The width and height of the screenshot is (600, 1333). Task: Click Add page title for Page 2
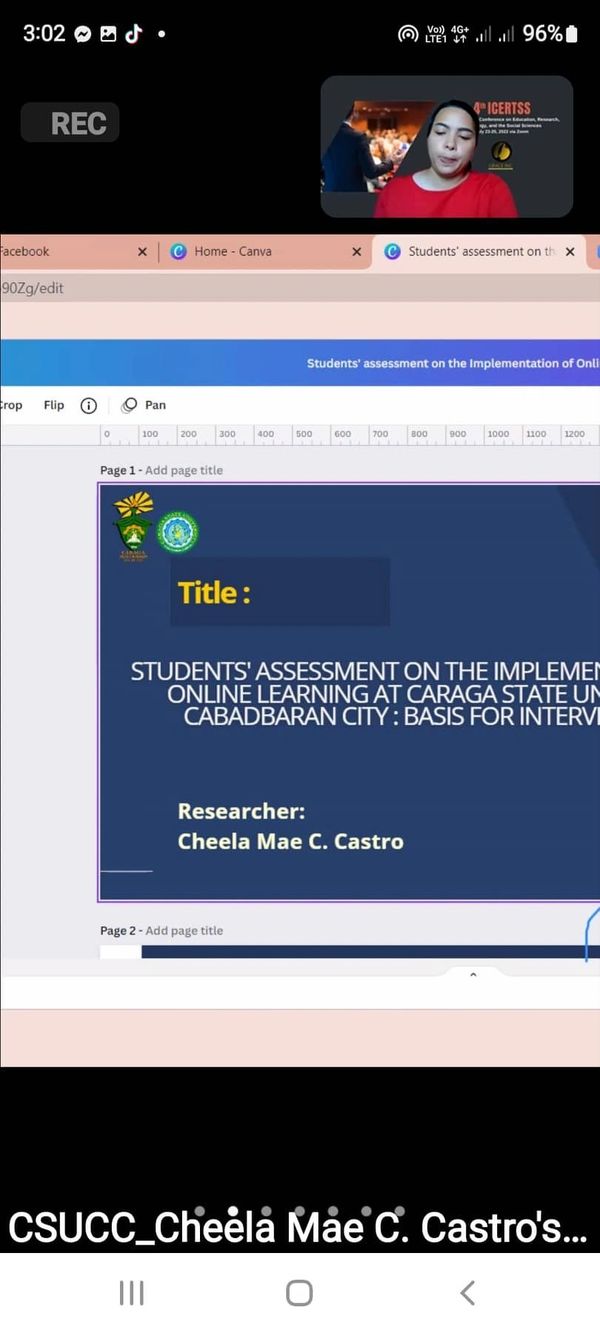point(184,931)
